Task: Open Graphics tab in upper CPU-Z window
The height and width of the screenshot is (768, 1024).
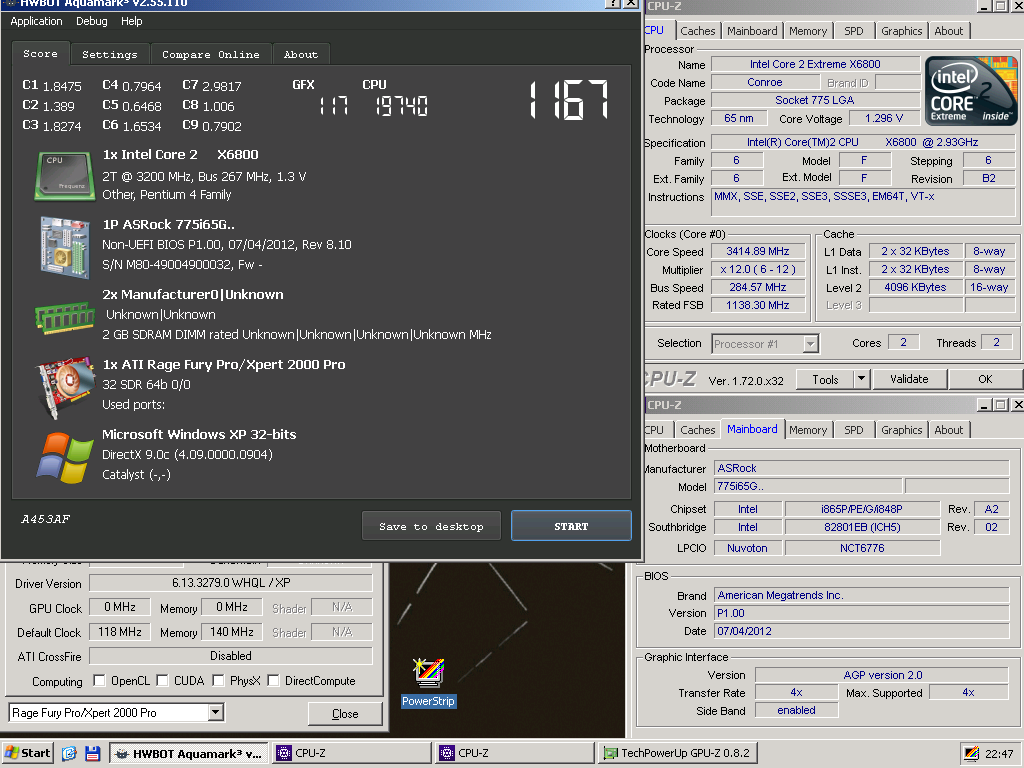Action: (x=901, y=31)
